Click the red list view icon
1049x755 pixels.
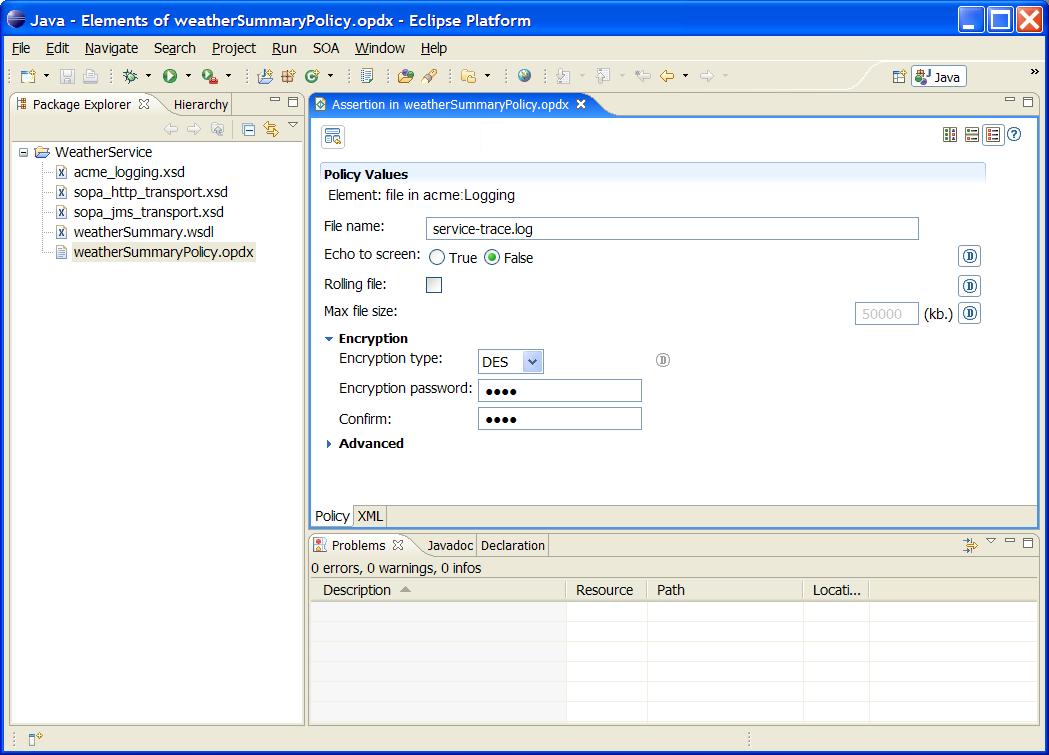993,135
